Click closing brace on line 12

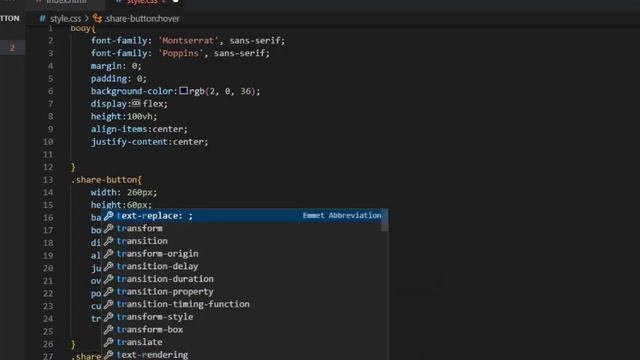coord(73,167)
